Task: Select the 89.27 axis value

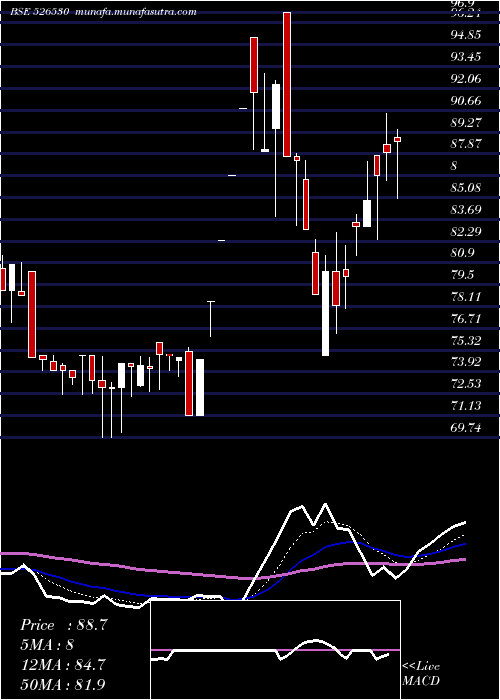Action: [x=466, y=122]
